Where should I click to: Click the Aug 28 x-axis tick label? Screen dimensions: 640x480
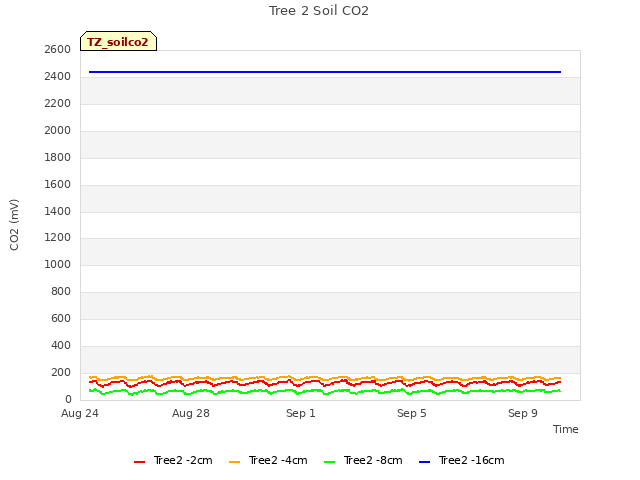coord(191,413)
